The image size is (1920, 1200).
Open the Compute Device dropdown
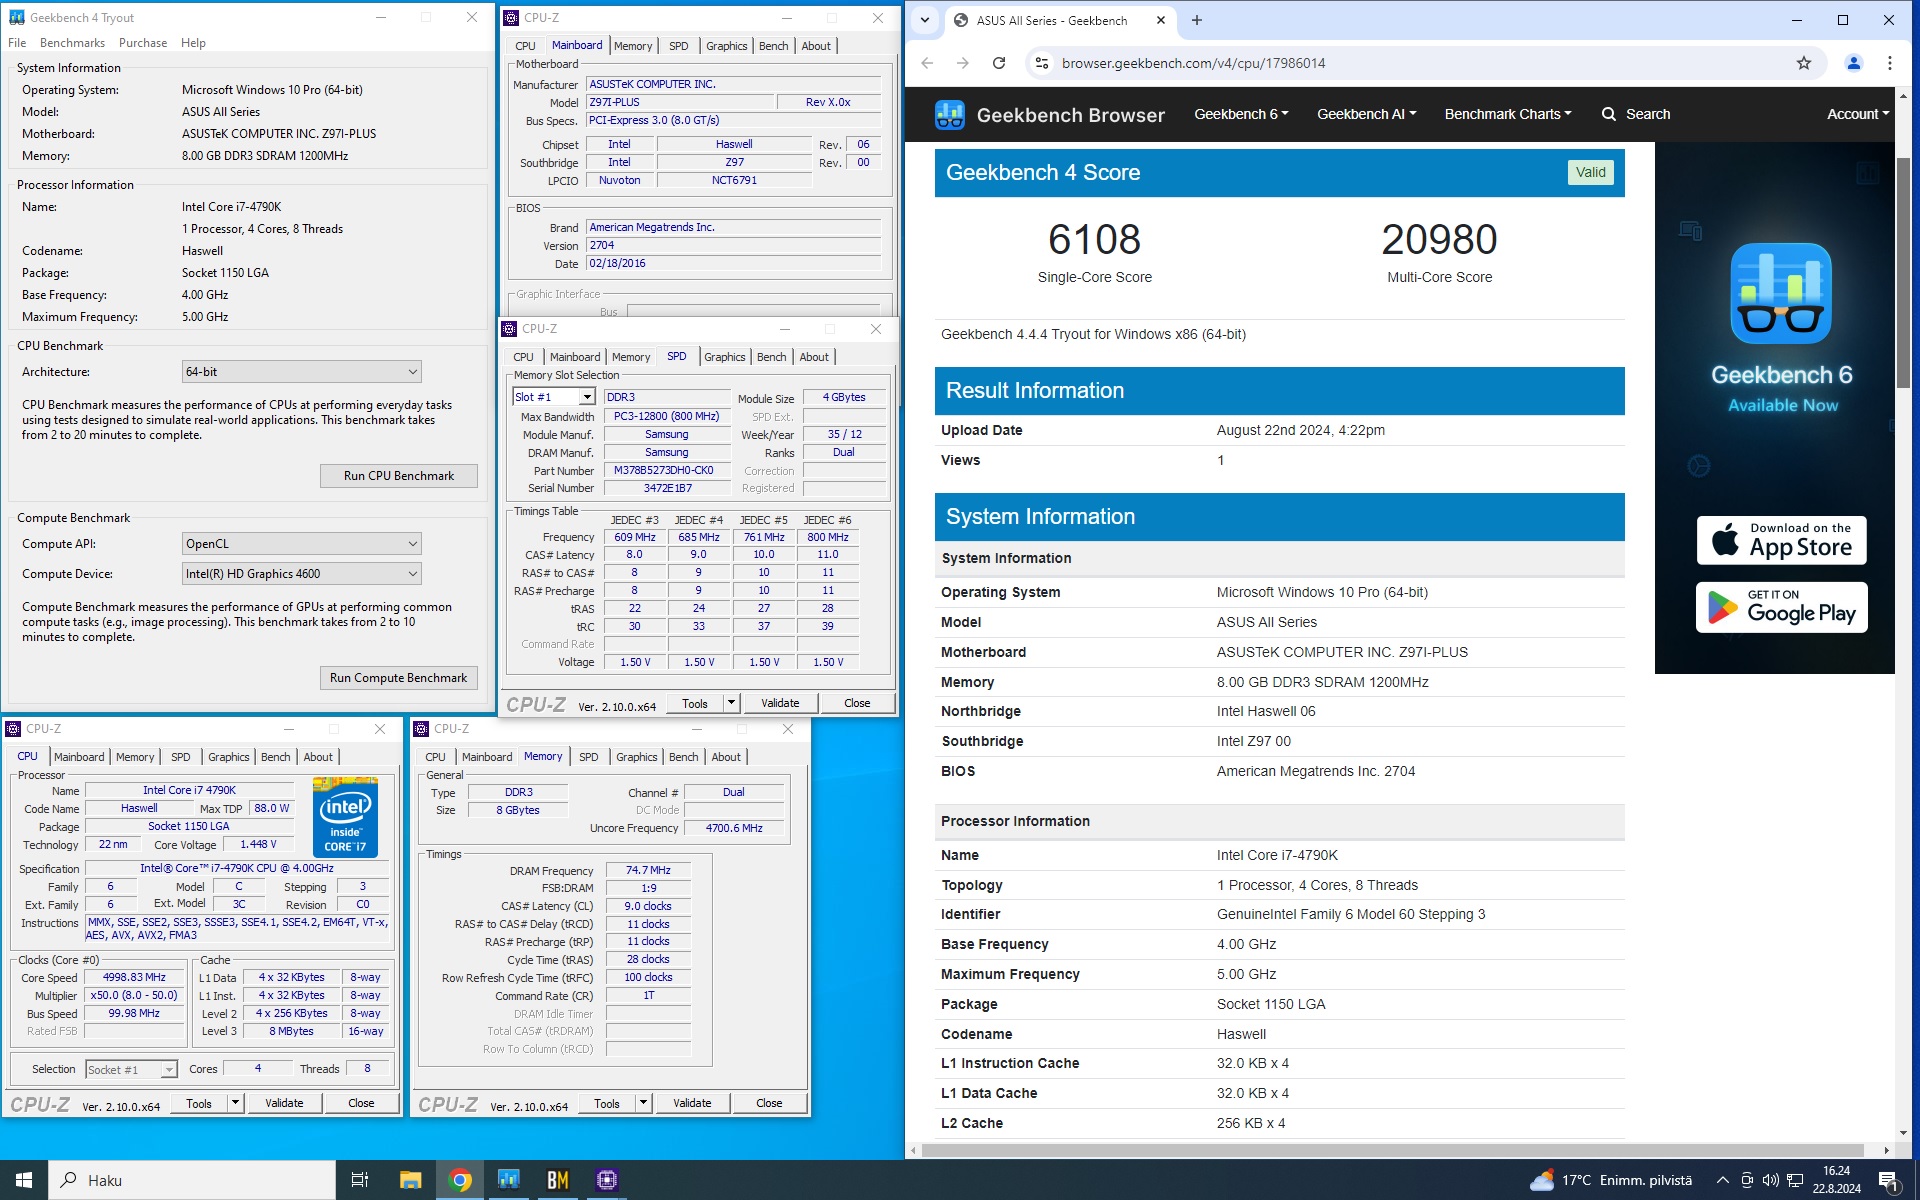tap(301, 574)
